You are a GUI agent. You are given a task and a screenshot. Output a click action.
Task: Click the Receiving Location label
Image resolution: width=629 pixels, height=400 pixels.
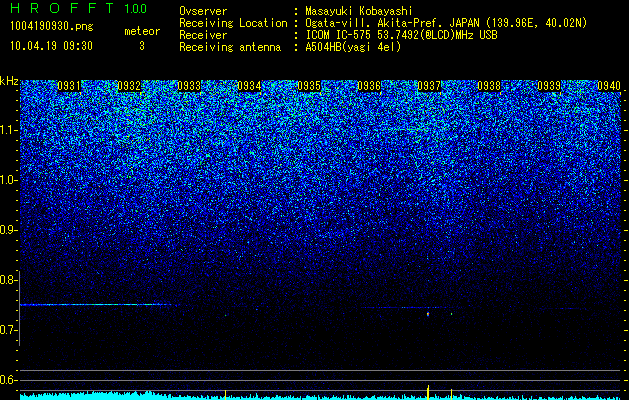(233, 23)
